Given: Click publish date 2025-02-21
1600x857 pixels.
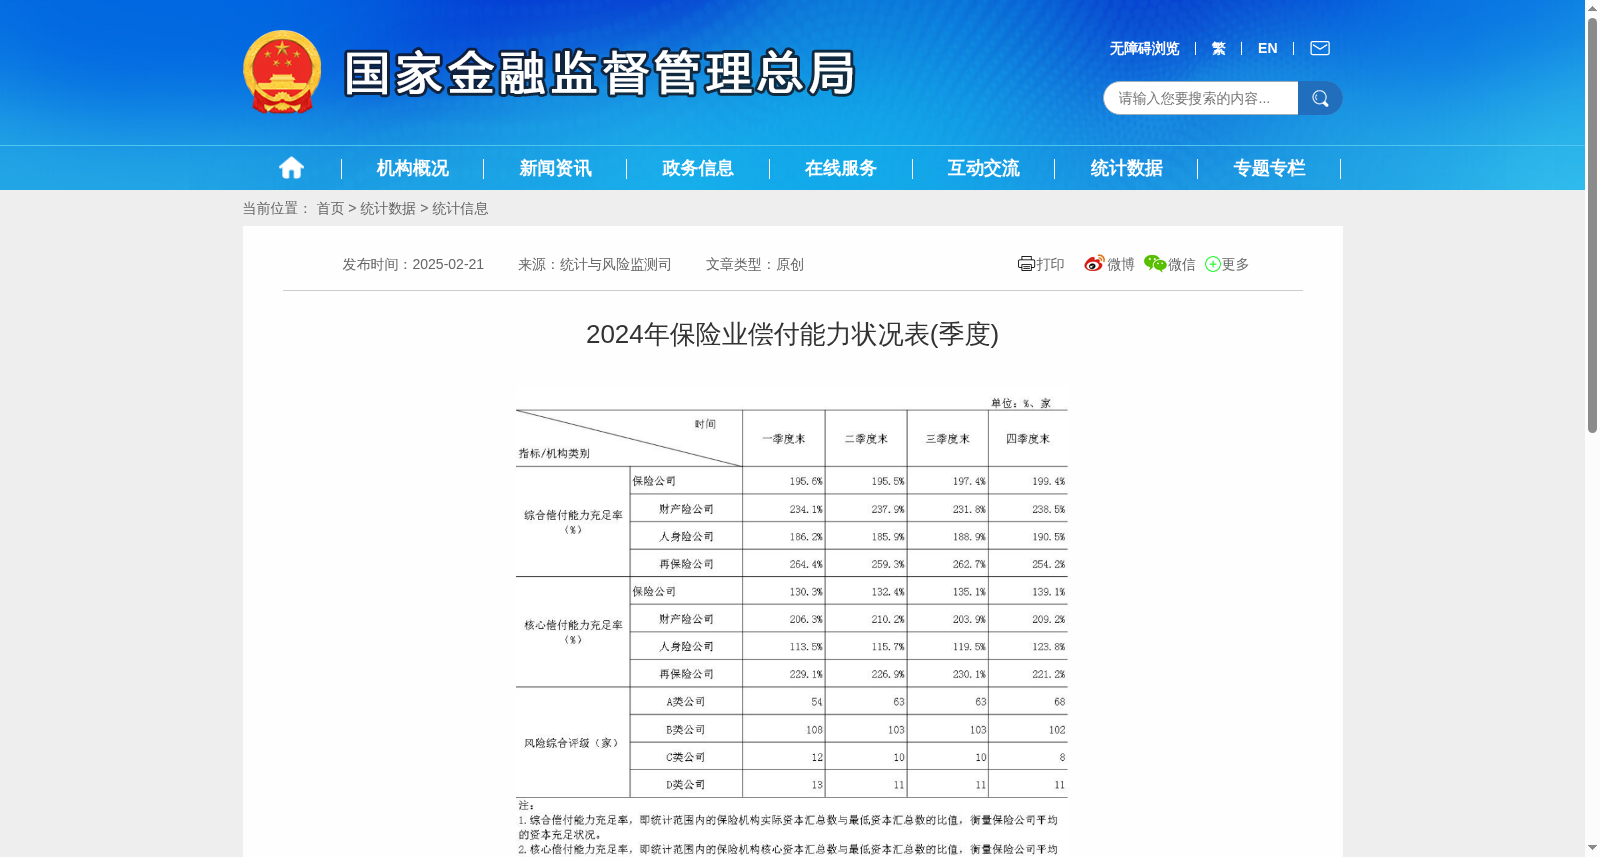Looking at the screenshot, I should (x=448, y=264).
